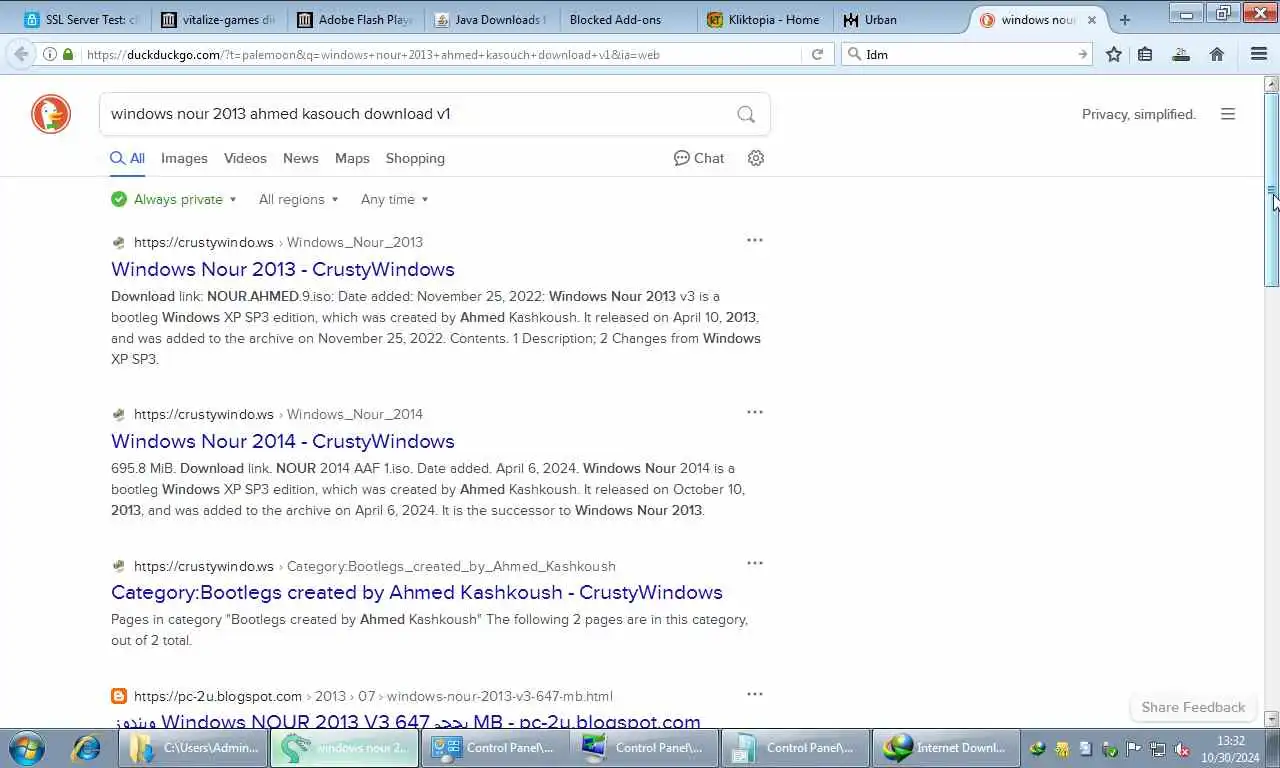Open Windows Start menu orb
Image resolution: width=1280 pixels, height=768 pixels.
[27, 747]
